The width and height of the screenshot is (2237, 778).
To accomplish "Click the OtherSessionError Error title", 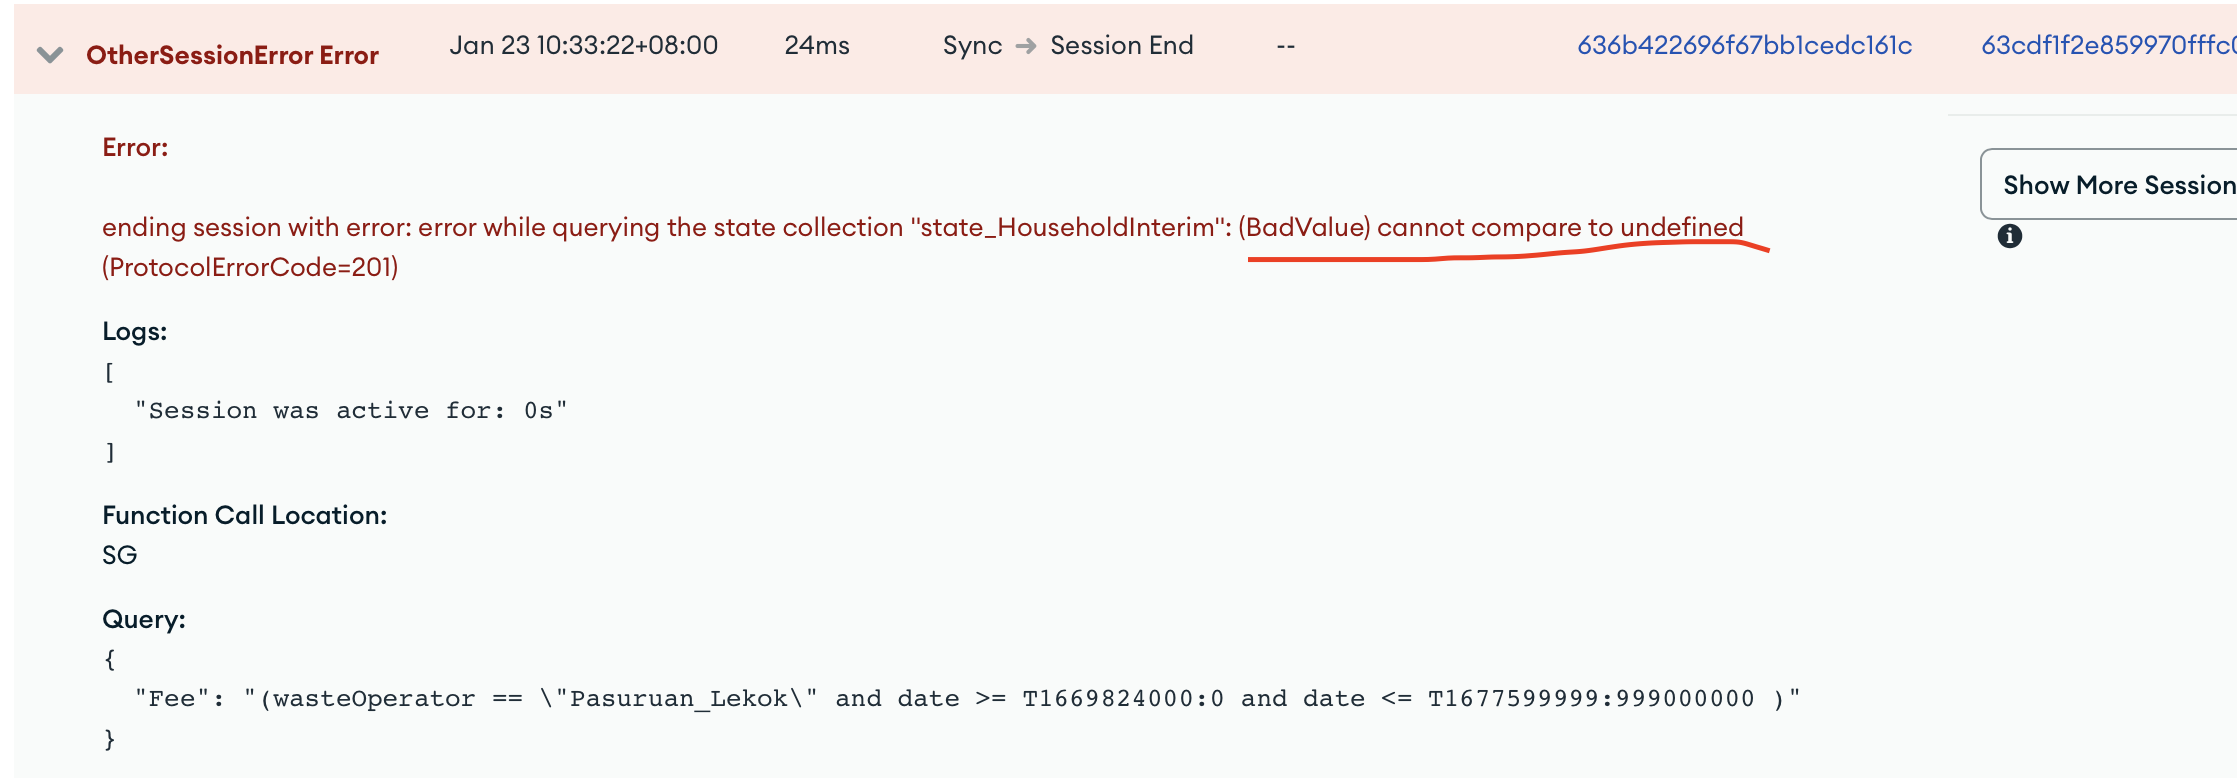I will (232, 55).
